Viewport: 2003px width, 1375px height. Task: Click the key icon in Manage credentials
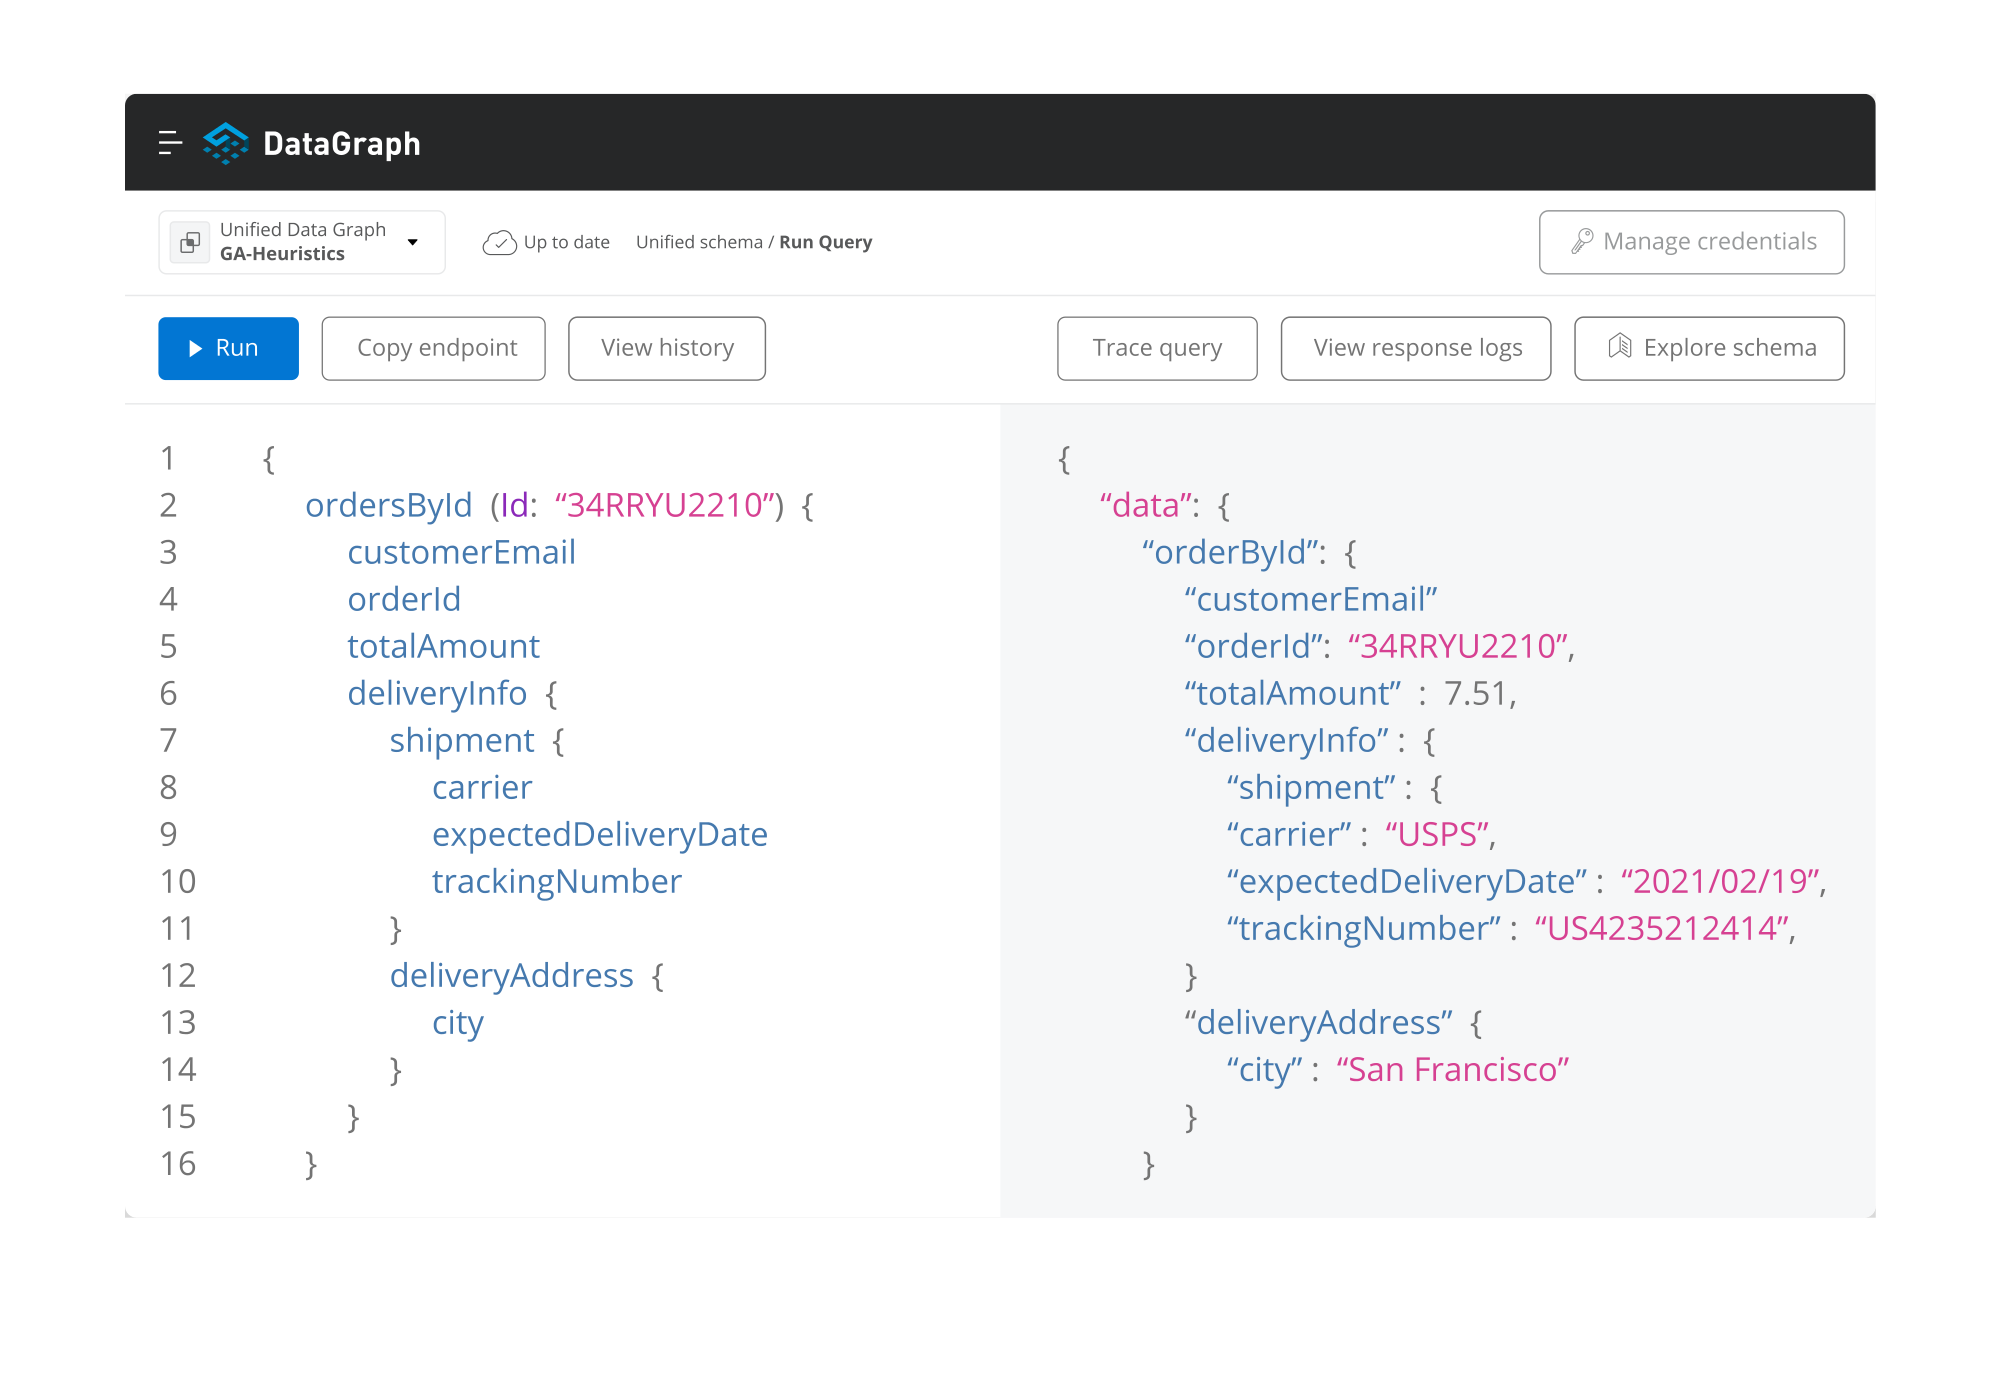(x=1582, y=241)
